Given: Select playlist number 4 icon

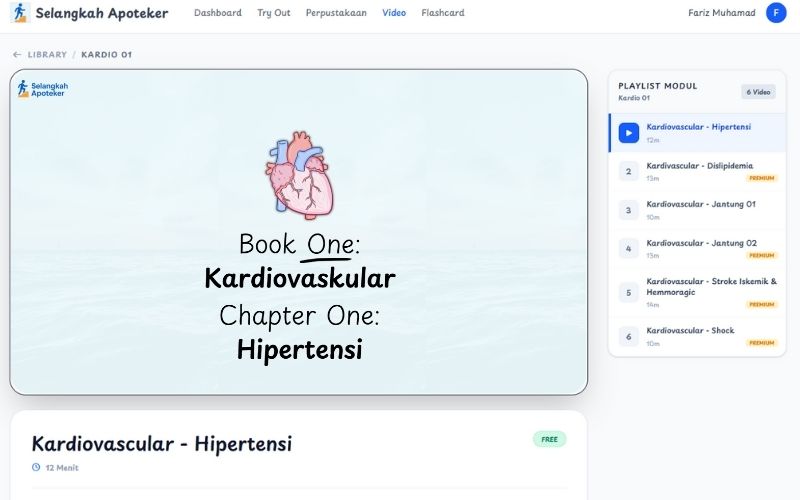Looking at the screenshot, I should coord(628,248).
